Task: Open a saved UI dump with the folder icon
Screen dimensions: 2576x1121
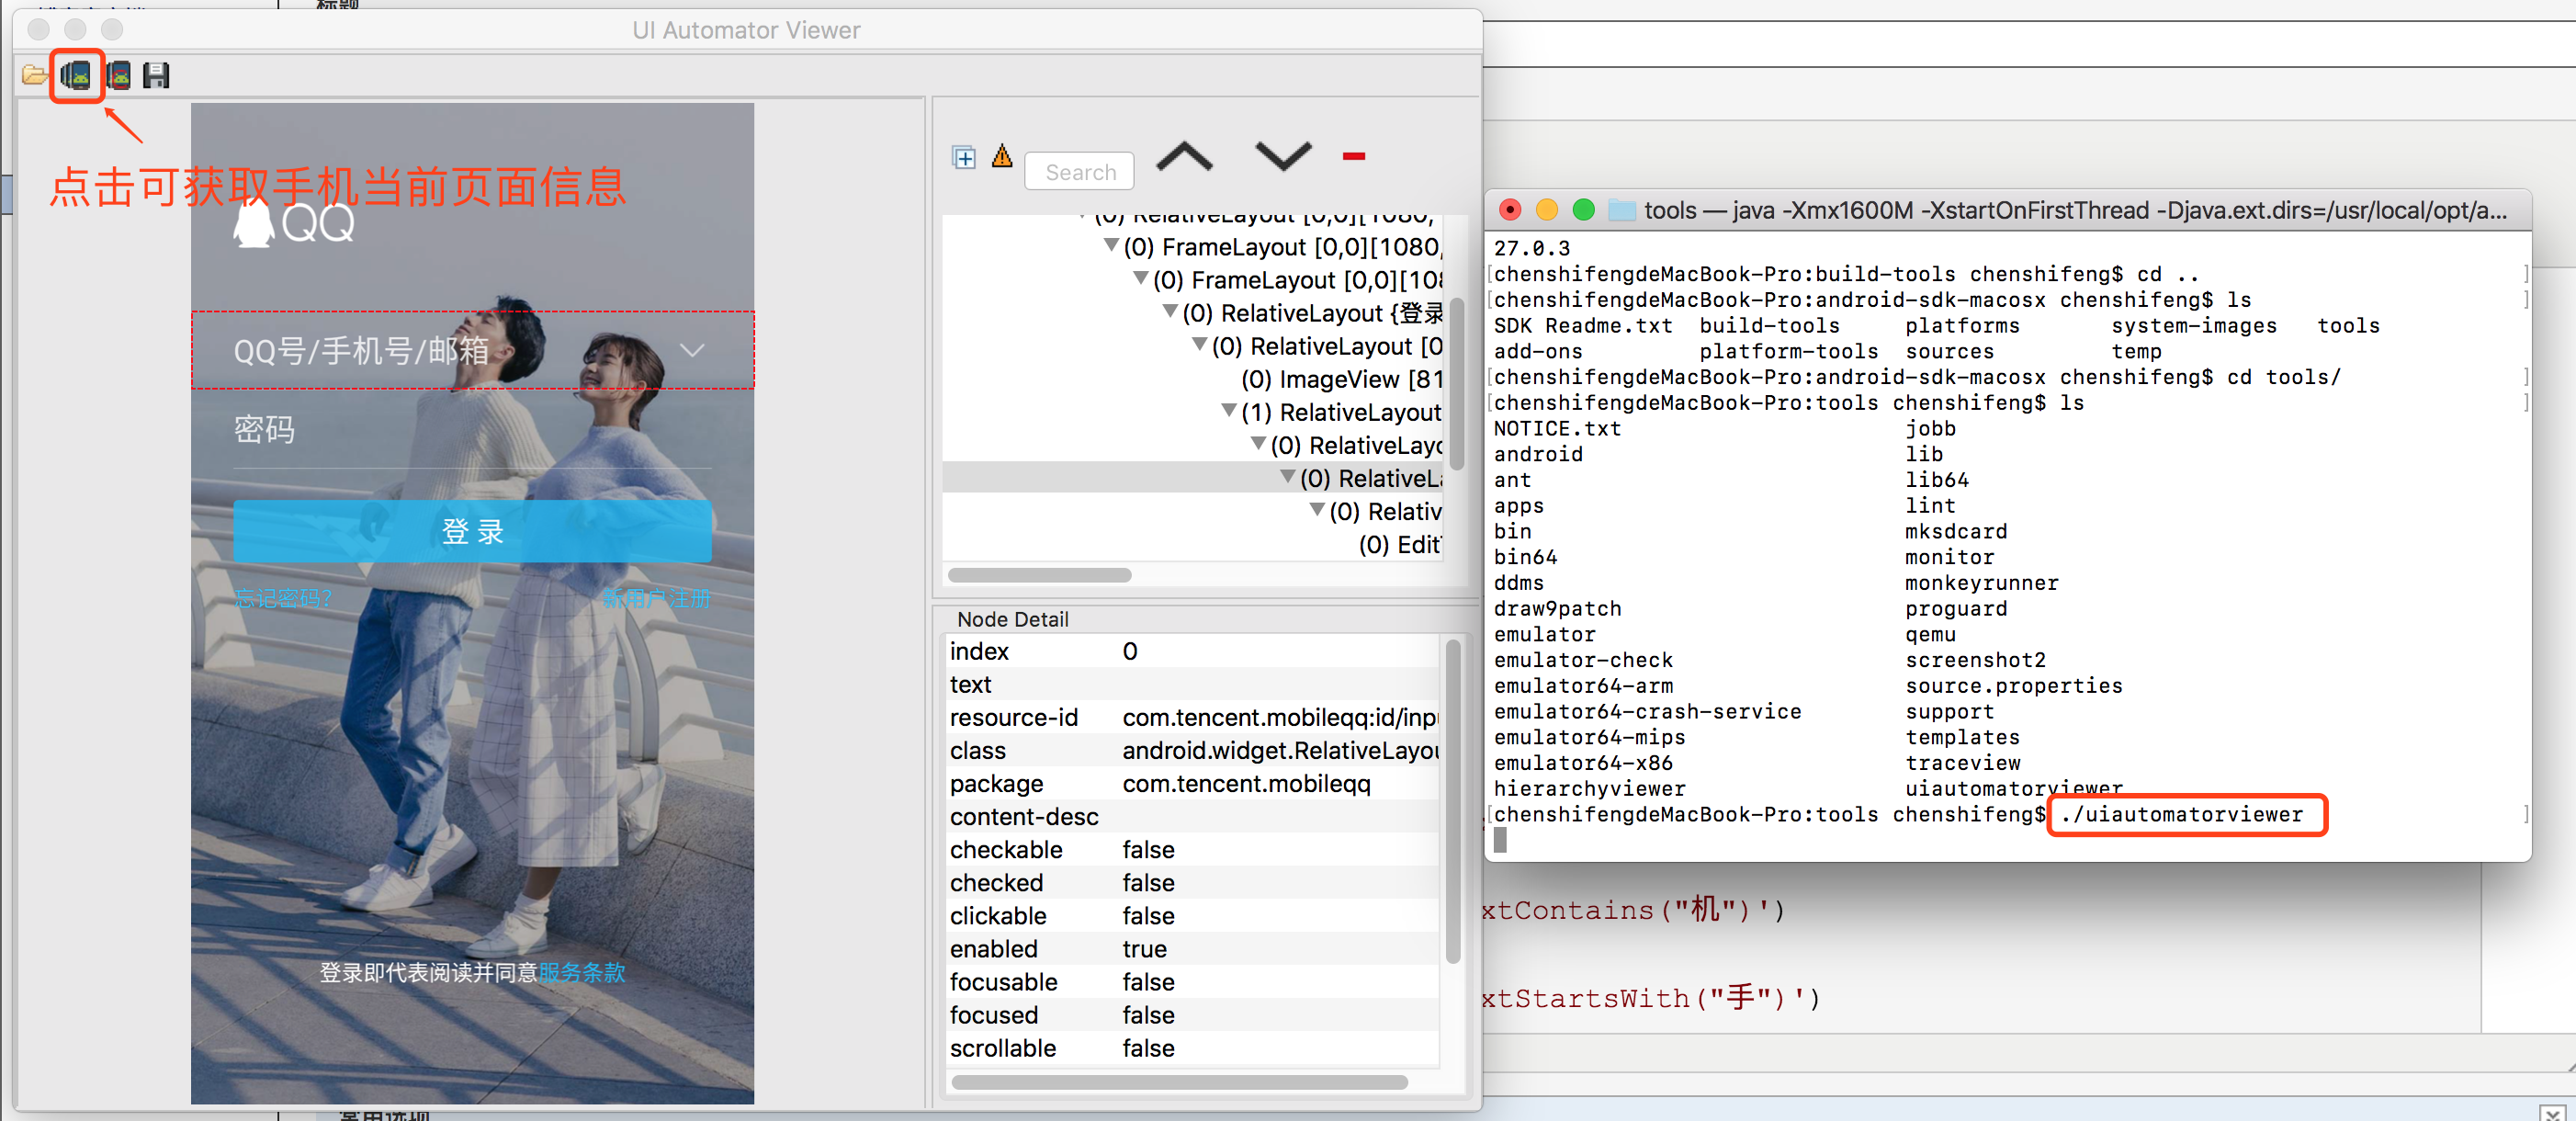Action: [x=33, y=75]
